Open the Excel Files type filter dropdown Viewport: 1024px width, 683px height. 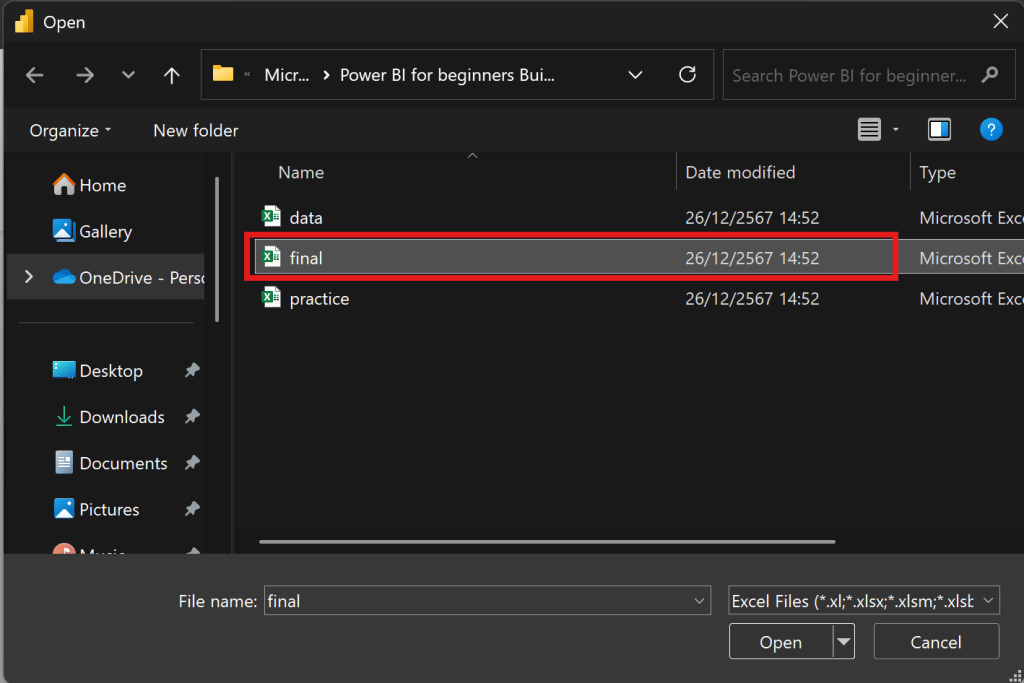[x=864, y=601]
